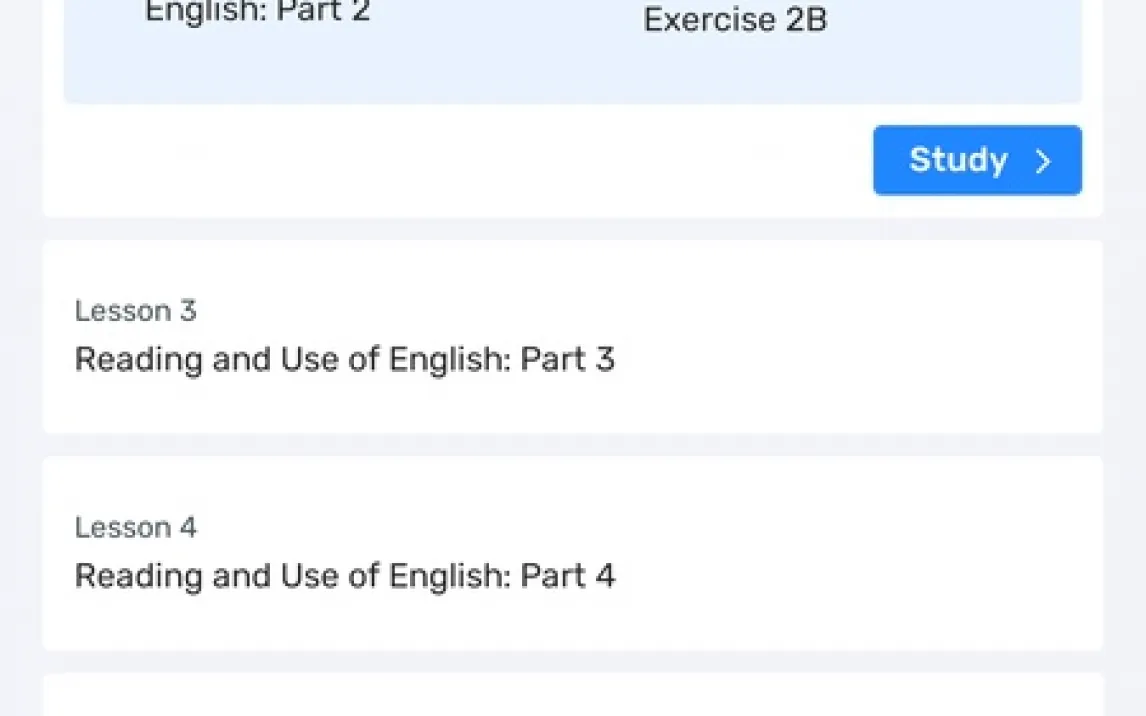Click the Lesson 4 label text
Image resolution: width=1146 pixels, height=716 pixels.
point(136,527)
